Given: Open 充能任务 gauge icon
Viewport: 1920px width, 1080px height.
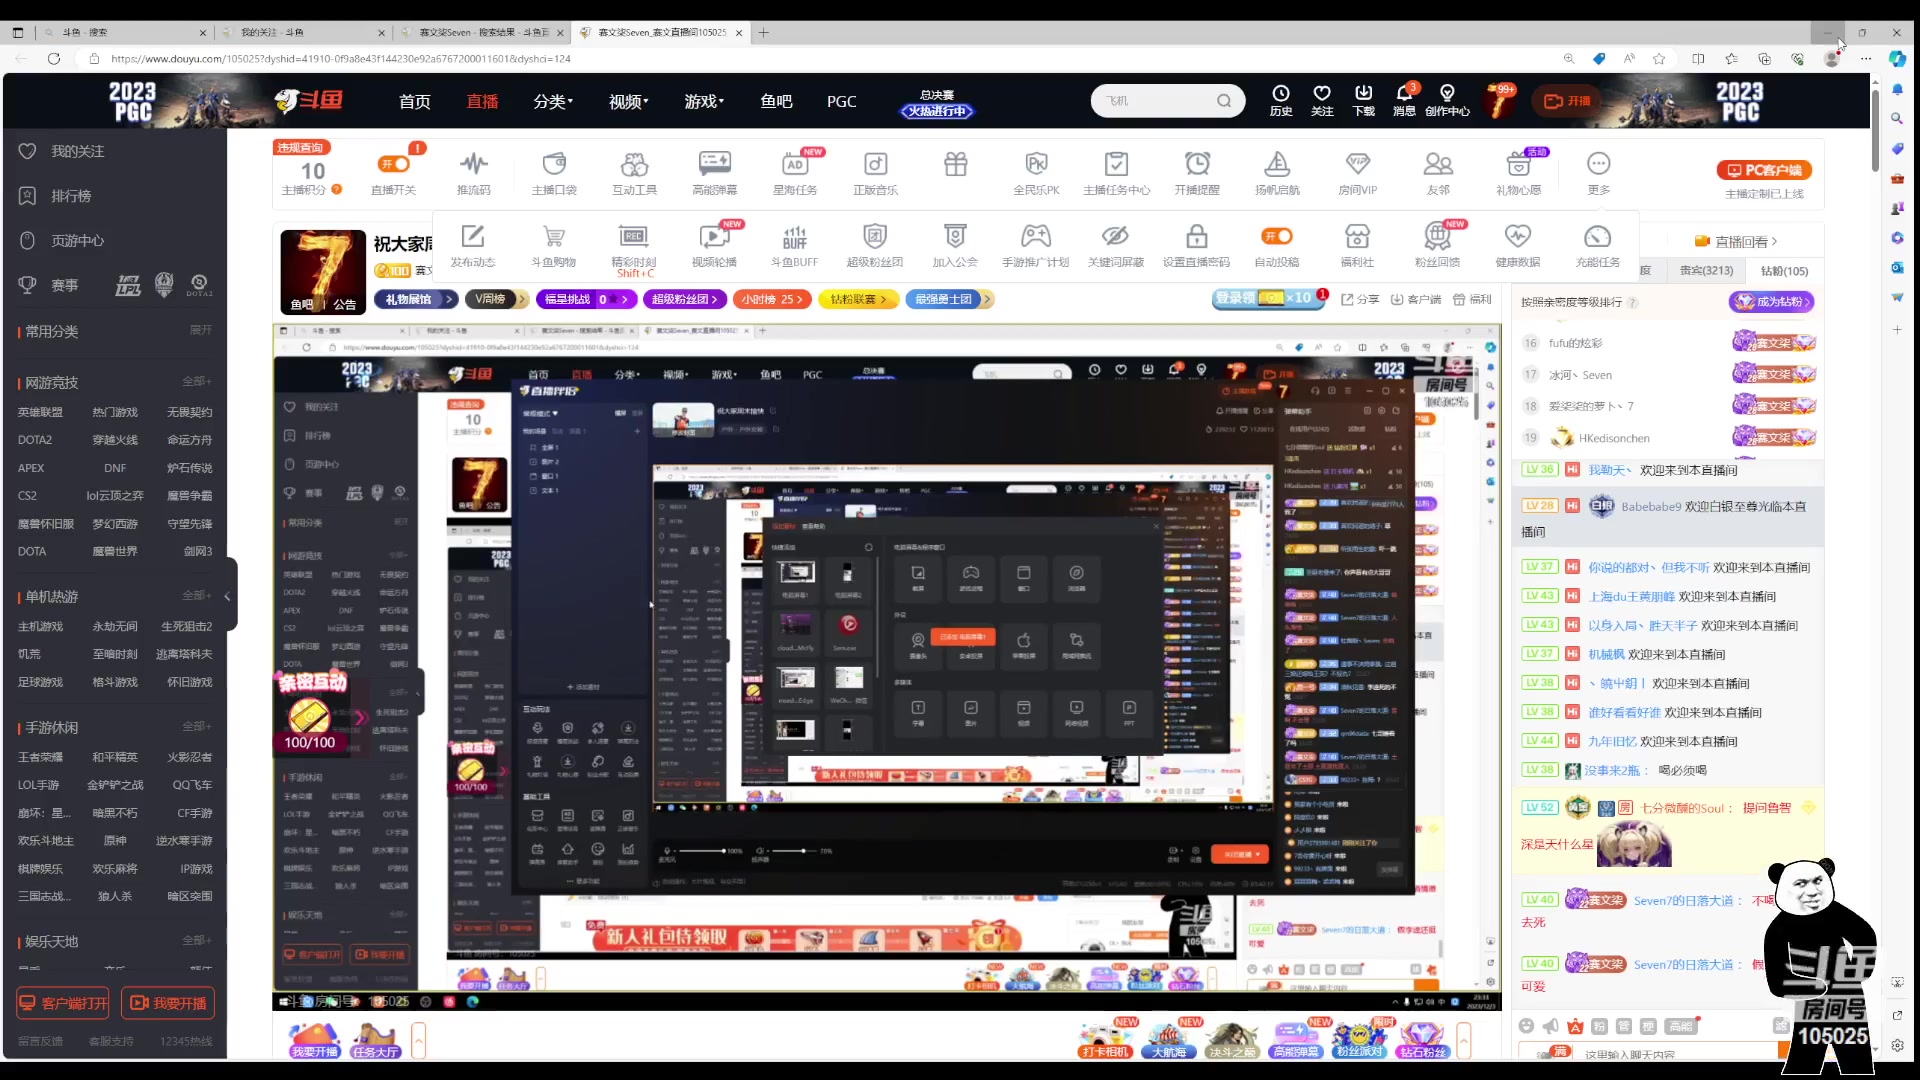Looking at the screenshot, I should pos(1597,245).
